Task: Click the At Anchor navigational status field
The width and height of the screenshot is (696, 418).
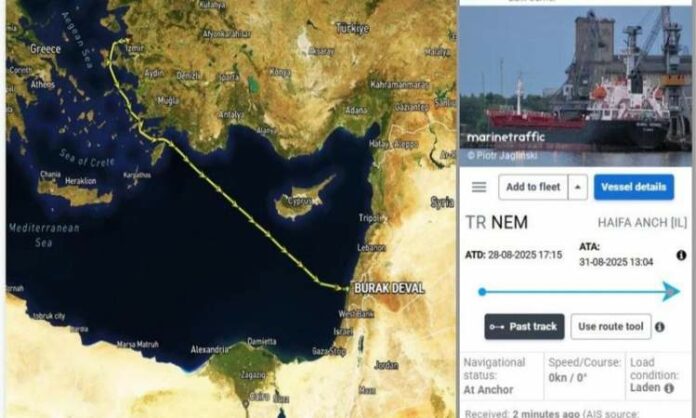Action: pos(502,376)
